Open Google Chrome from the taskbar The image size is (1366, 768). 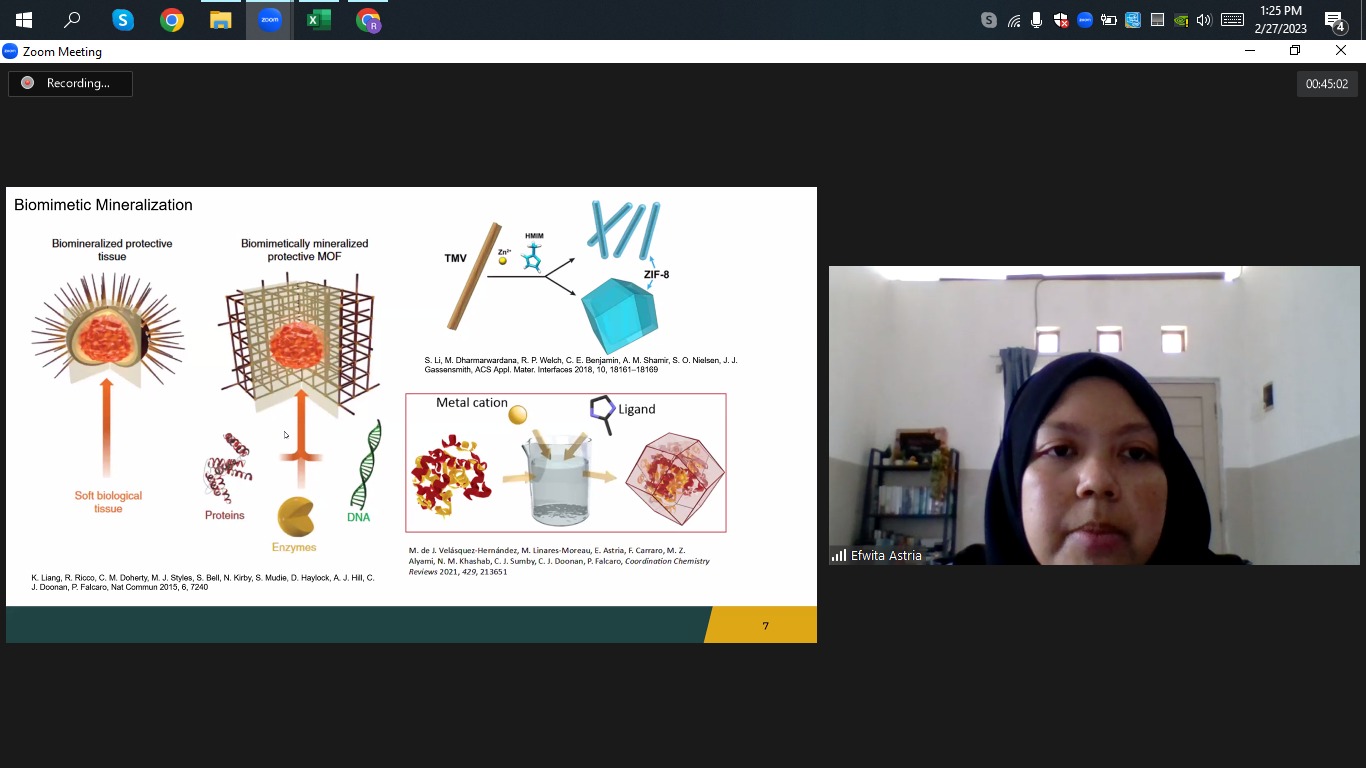coord(172,20)
